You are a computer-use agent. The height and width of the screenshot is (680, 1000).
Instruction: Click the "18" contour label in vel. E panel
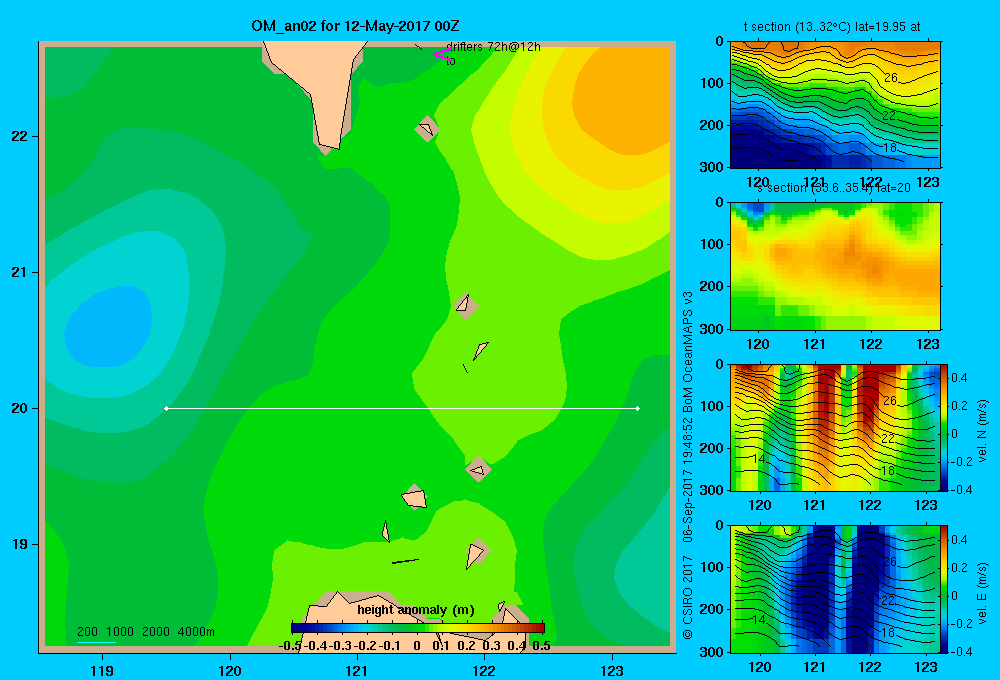pyautogui.click(x=888, y=632)
